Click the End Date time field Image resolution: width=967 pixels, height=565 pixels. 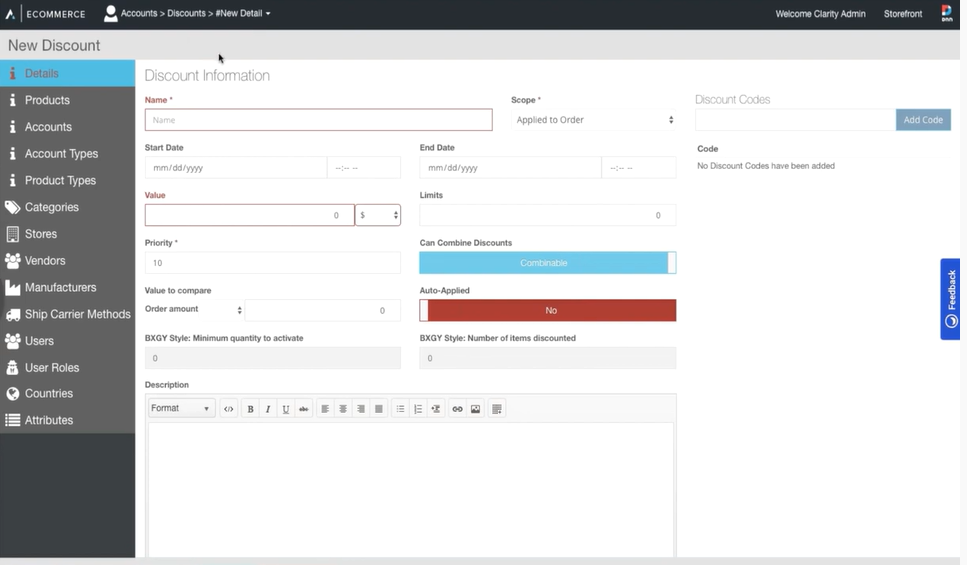(639, 168)
